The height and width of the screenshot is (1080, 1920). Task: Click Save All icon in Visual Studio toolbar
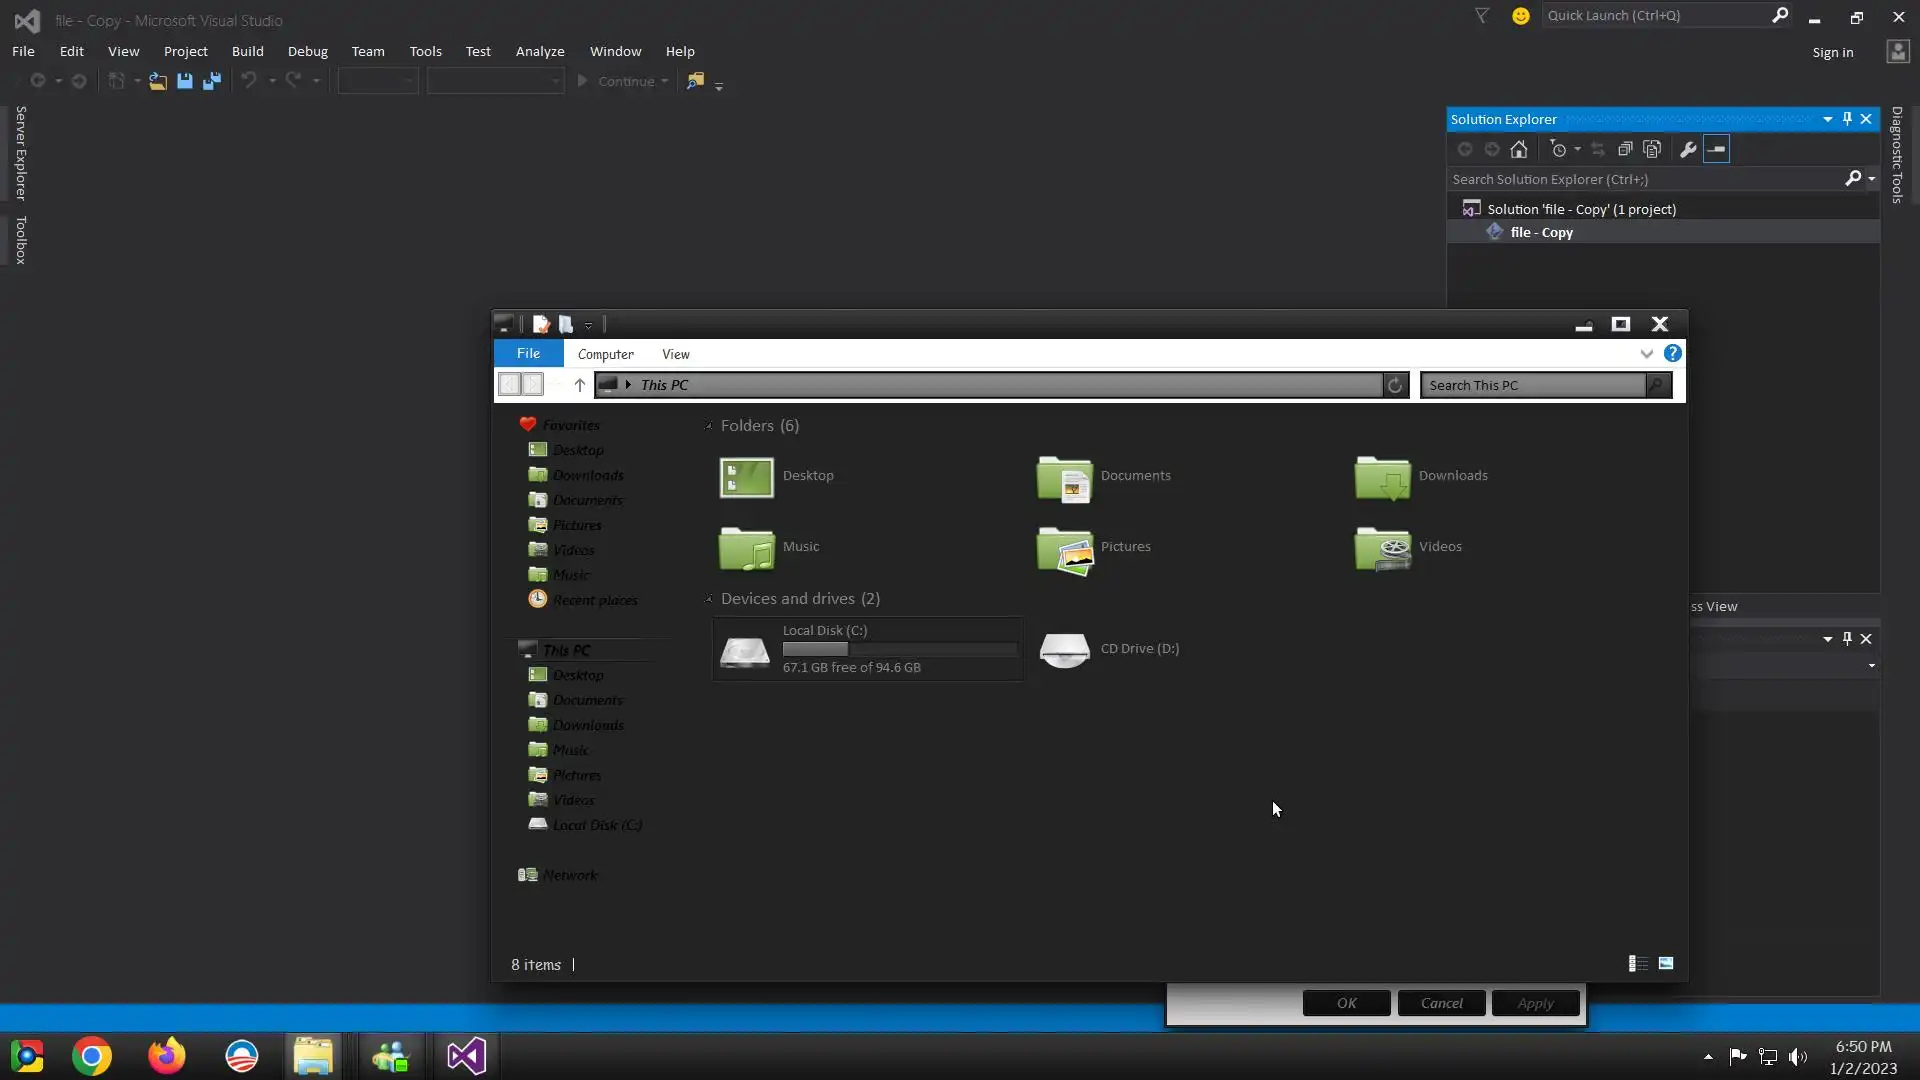tap(211, 81)
